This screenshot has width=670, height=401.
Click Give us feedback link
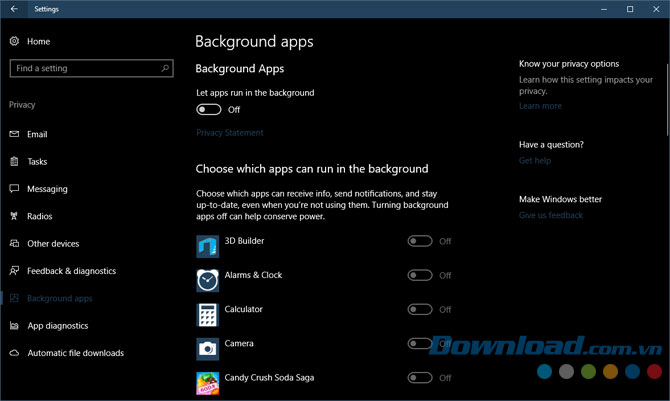click(551, 215)
